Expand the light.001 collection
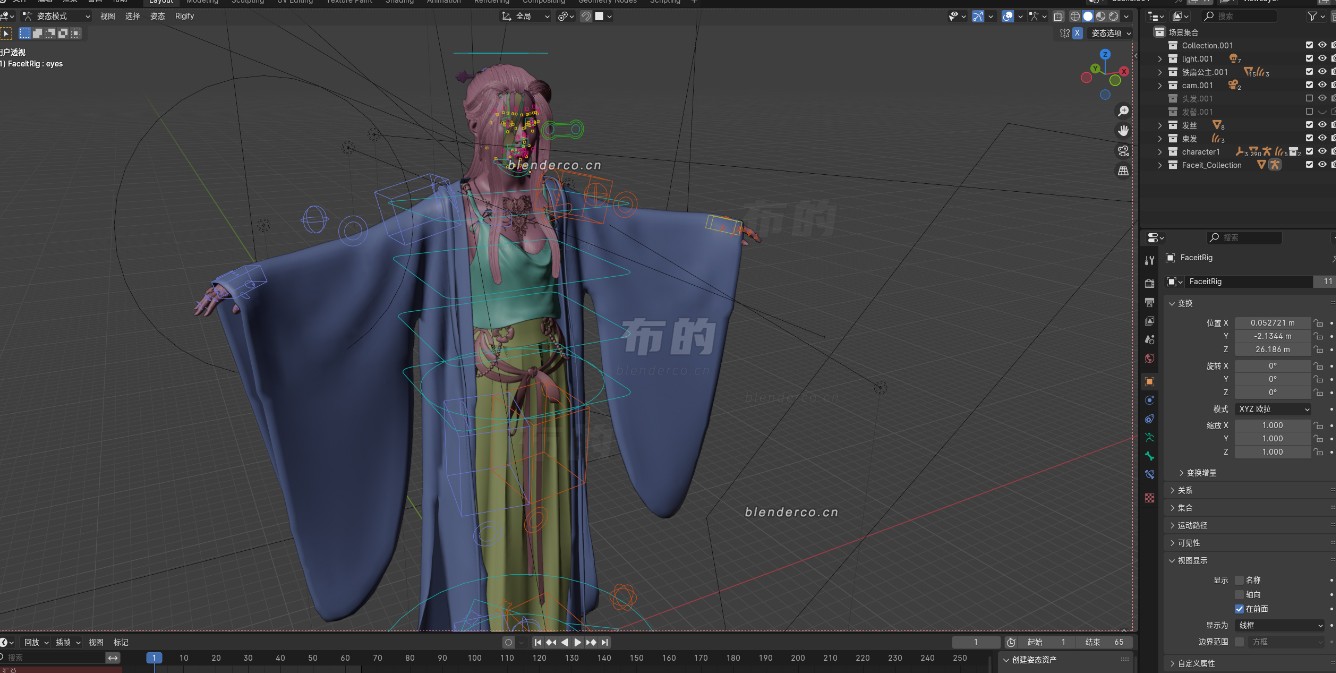This screenshot has height=673, width=1336. [x=1160, y=59]
